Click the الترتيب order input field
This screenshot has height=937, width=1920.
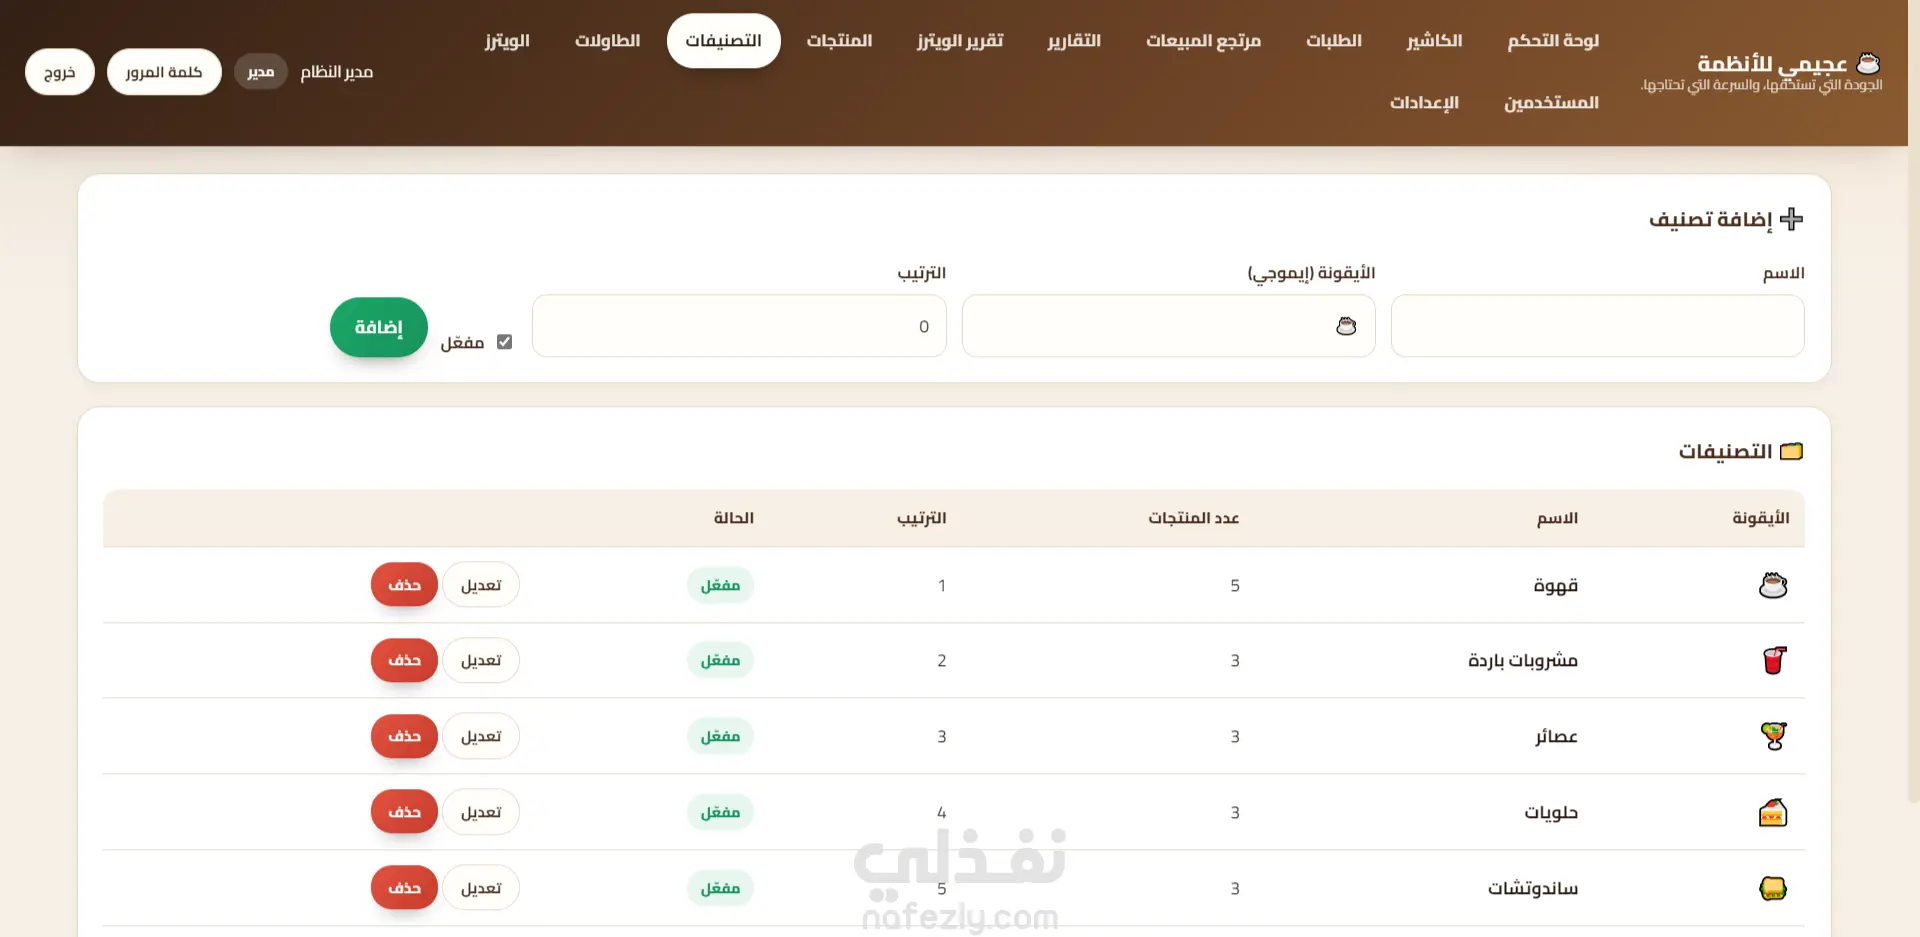pos(739,326)
